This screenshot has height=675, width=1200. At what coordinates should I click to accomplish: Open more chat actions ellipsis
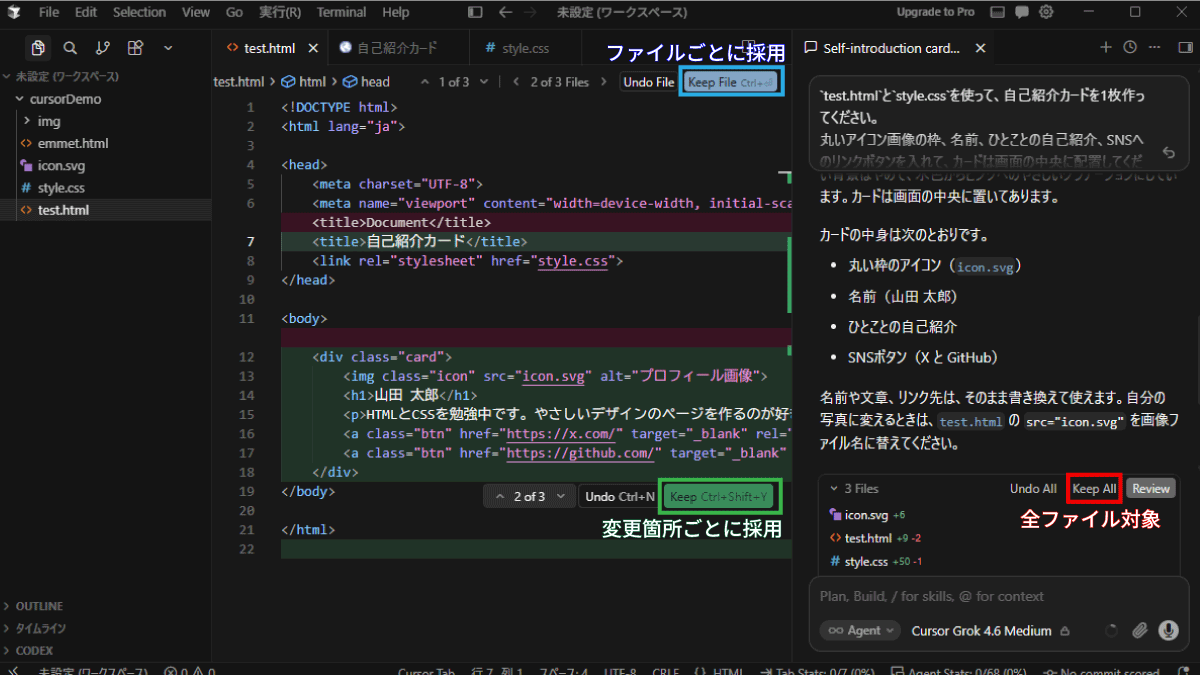(1155, 47)
